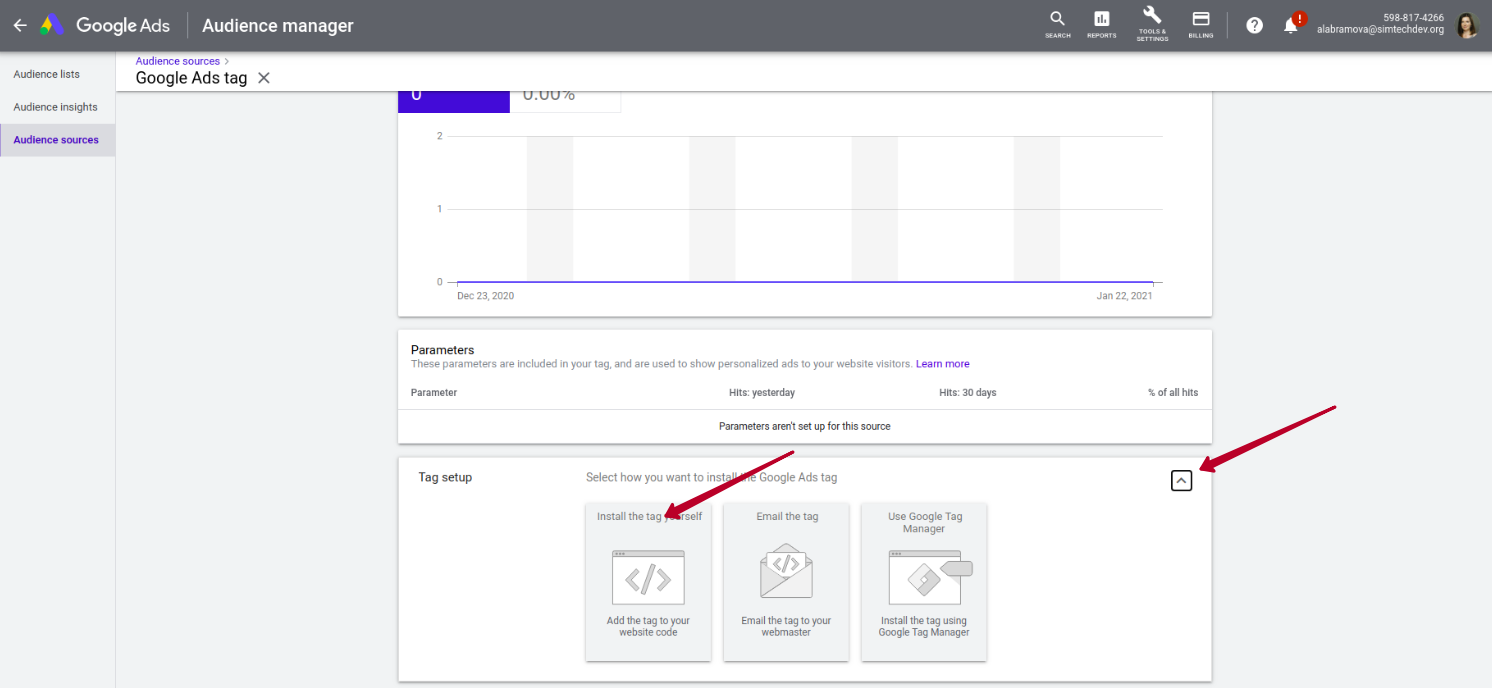Click Add the tag to your website code
This screenshot has width=1492, height=688.
point(648,627)
